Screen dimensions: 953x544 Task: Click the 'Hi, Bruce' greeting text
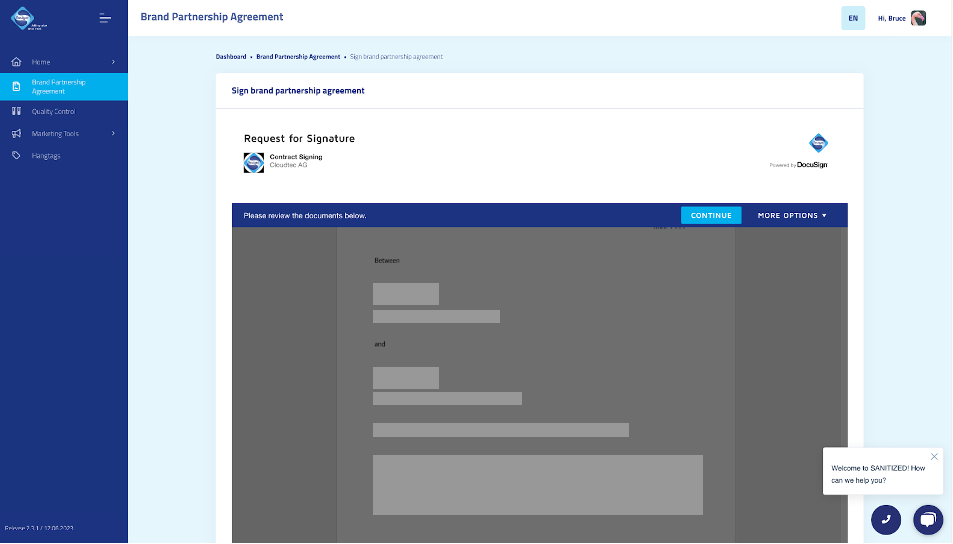coord(892,18)
